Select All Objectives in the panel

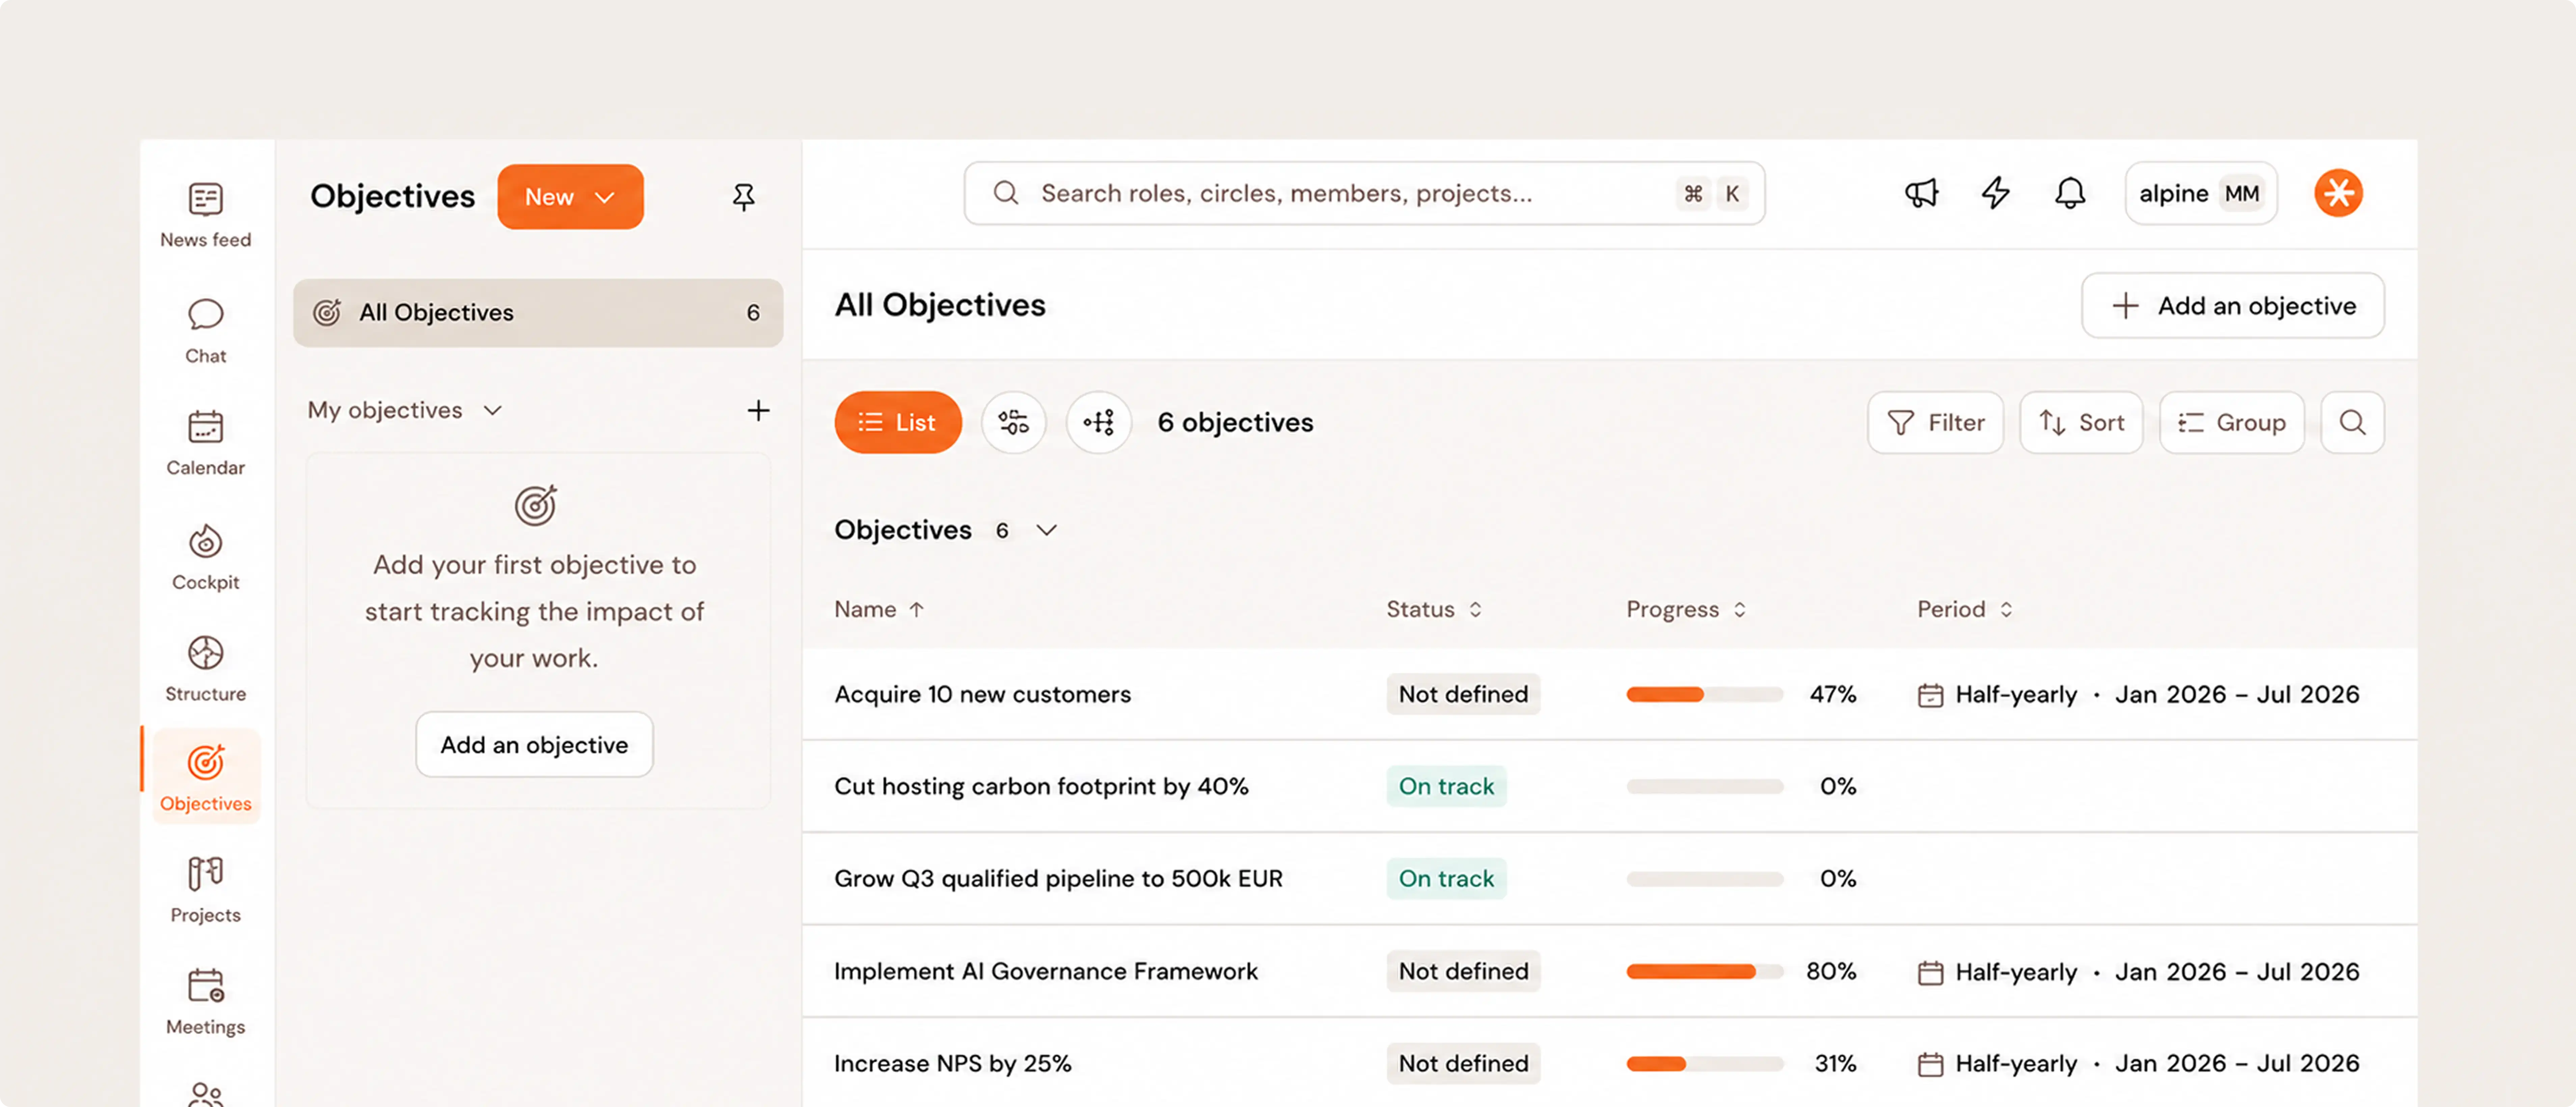[x=538, y=313]
